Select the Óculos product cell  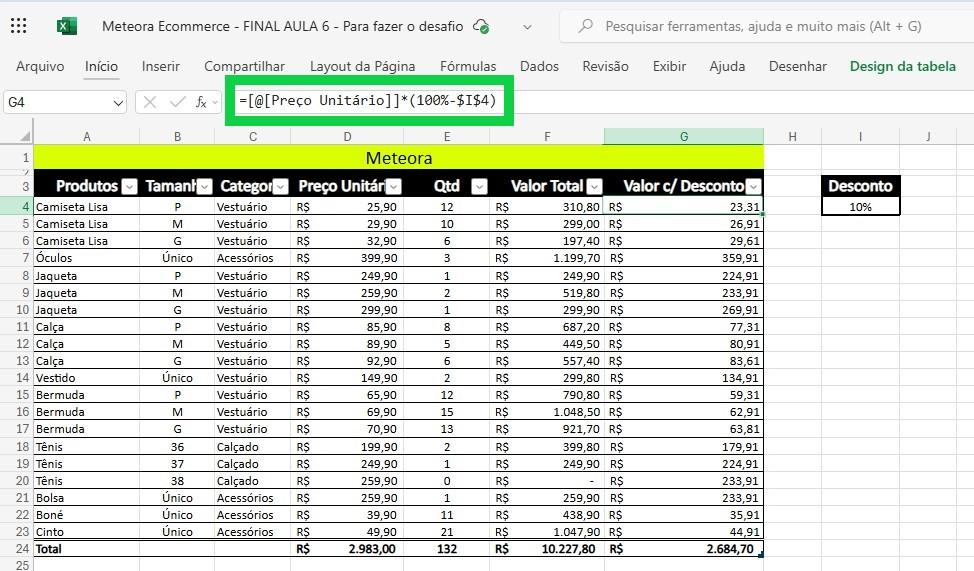(x=86, y=258)
